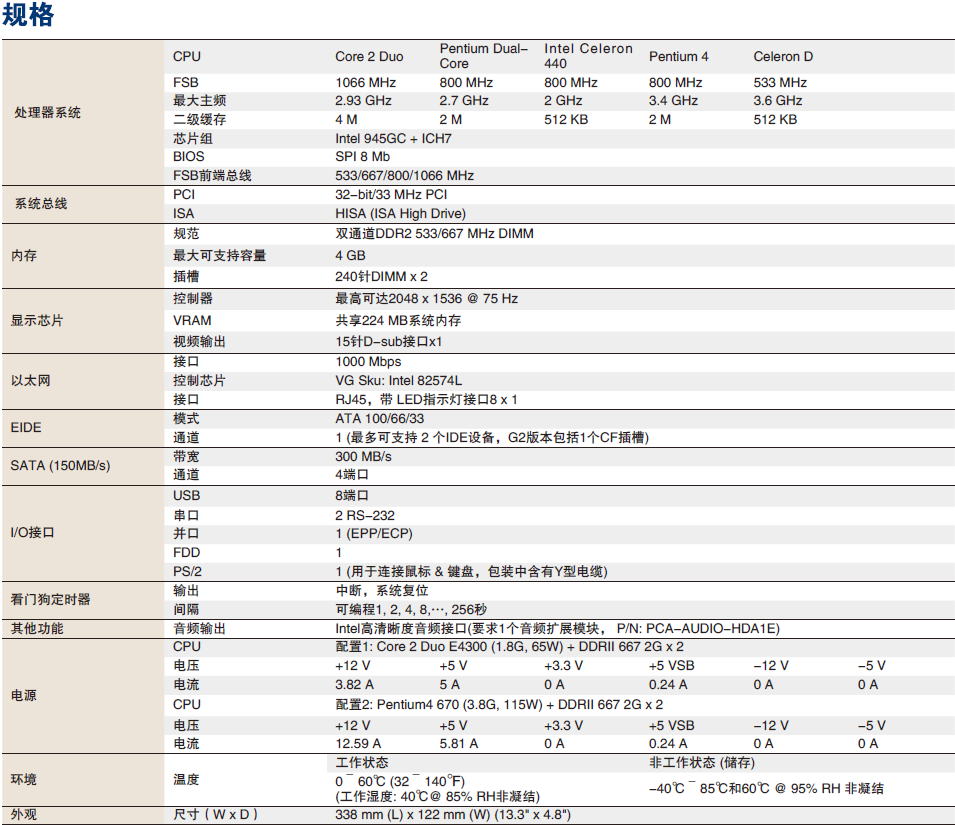Select the 2.93 GHz max frequency
This screenshot has height=825, width=955.
363,100
